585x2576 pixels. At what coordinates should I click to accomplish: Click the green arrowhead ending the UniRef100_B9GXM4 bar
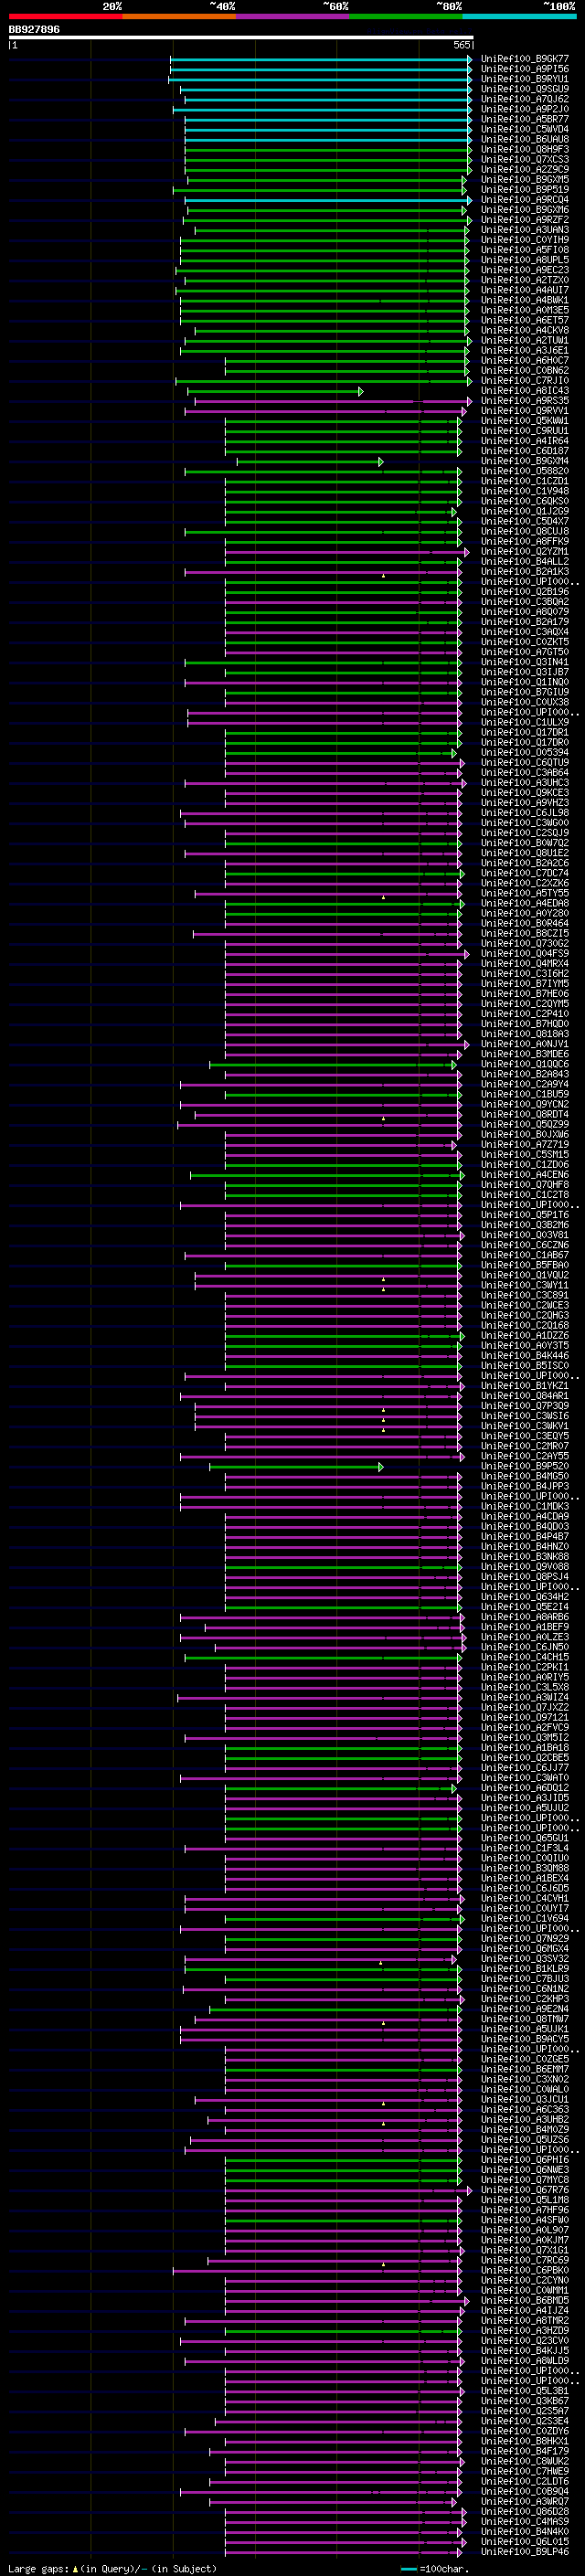click(x=381, y=462)
